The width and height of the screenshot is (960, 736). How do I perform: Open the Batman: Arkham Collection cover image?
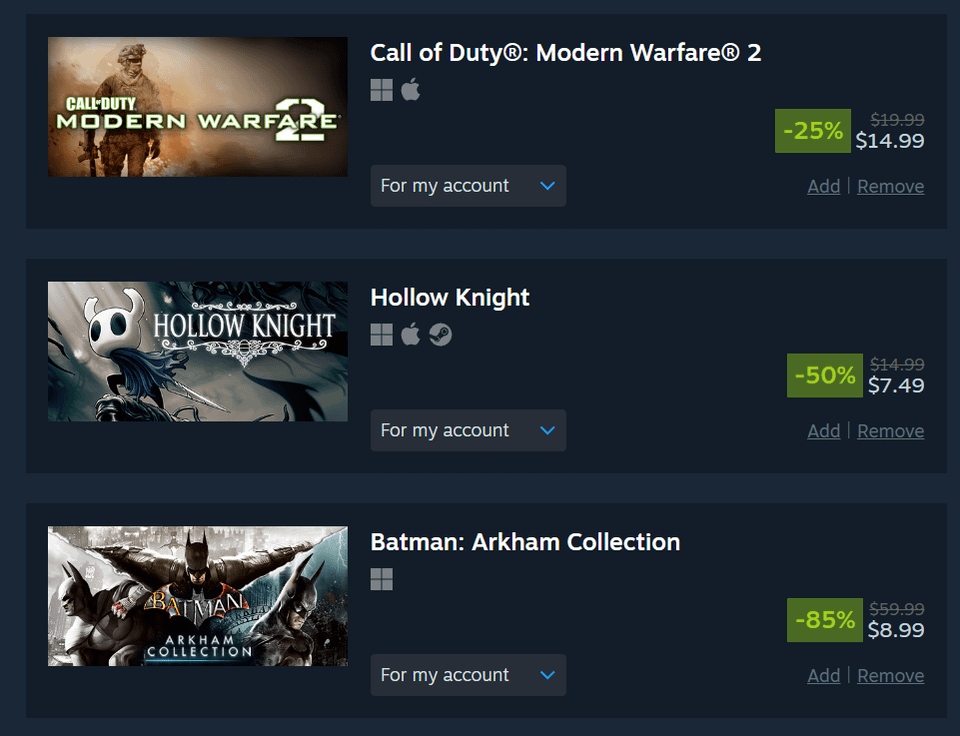pos(198,596)
